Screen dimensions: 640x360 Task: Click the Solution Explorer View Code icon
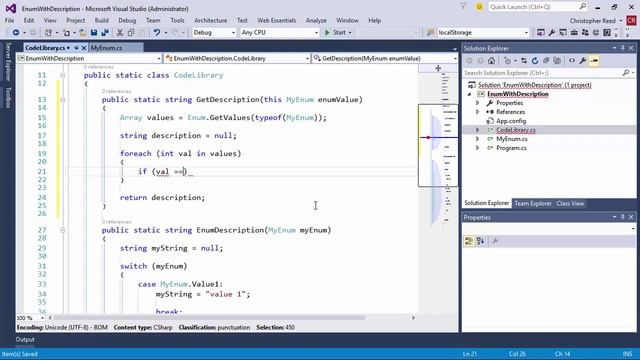[572, 61]
